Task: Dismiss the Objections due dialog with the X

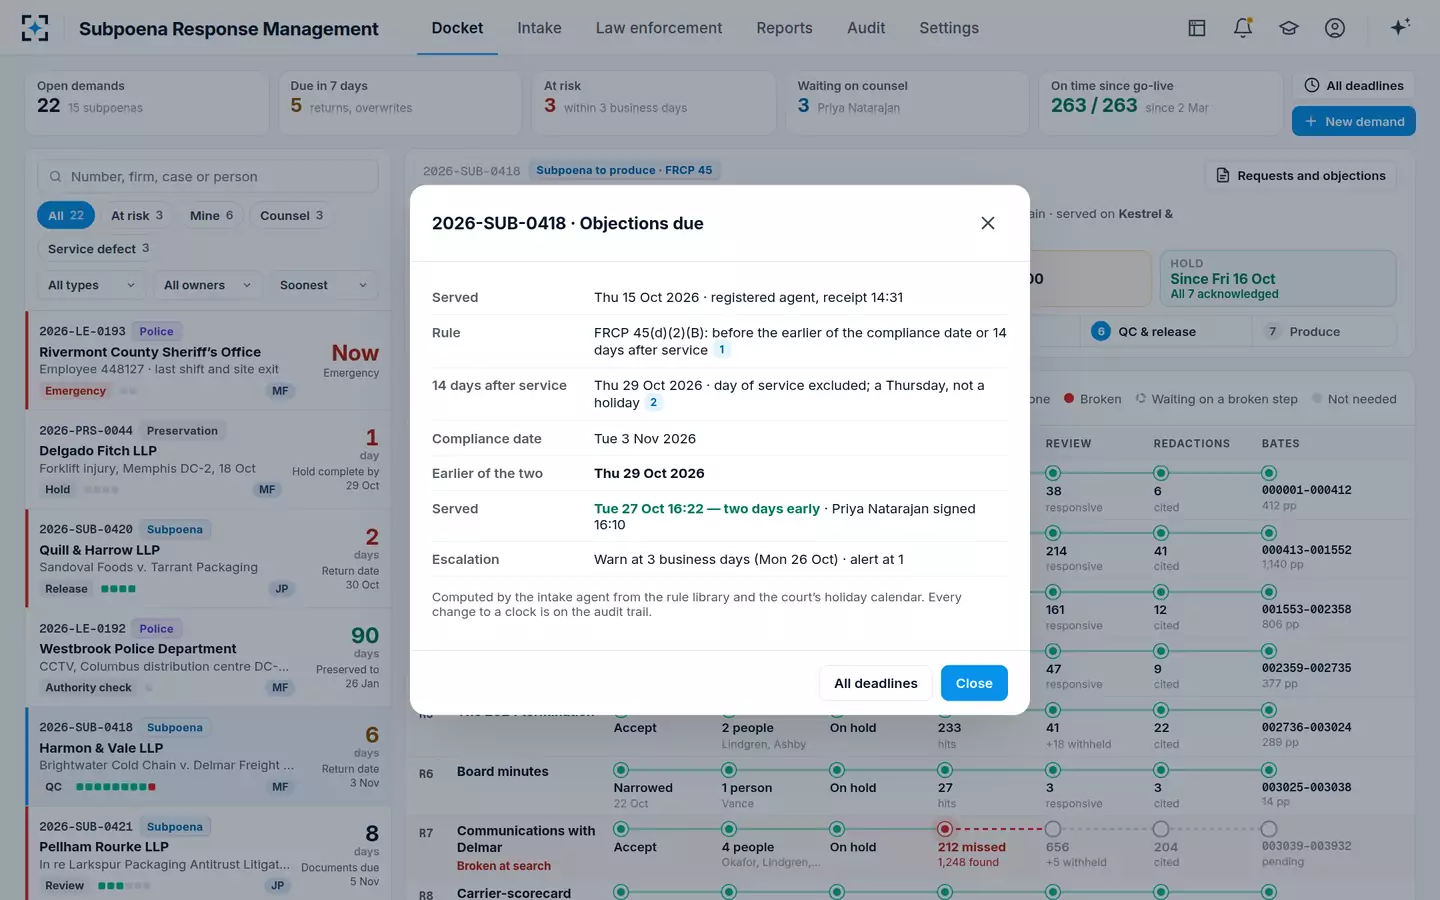Action: point(988,223)
